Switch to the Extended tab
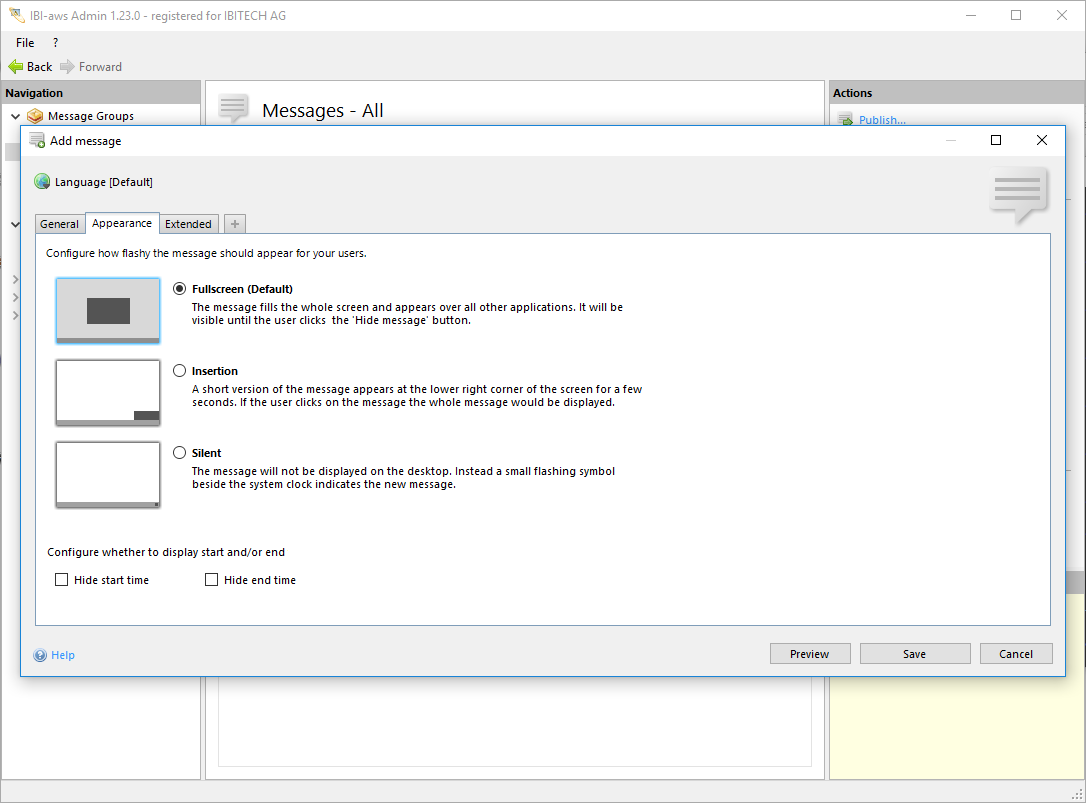The image size is (1086, 803). pyautogui.click(x=188, y=224)
